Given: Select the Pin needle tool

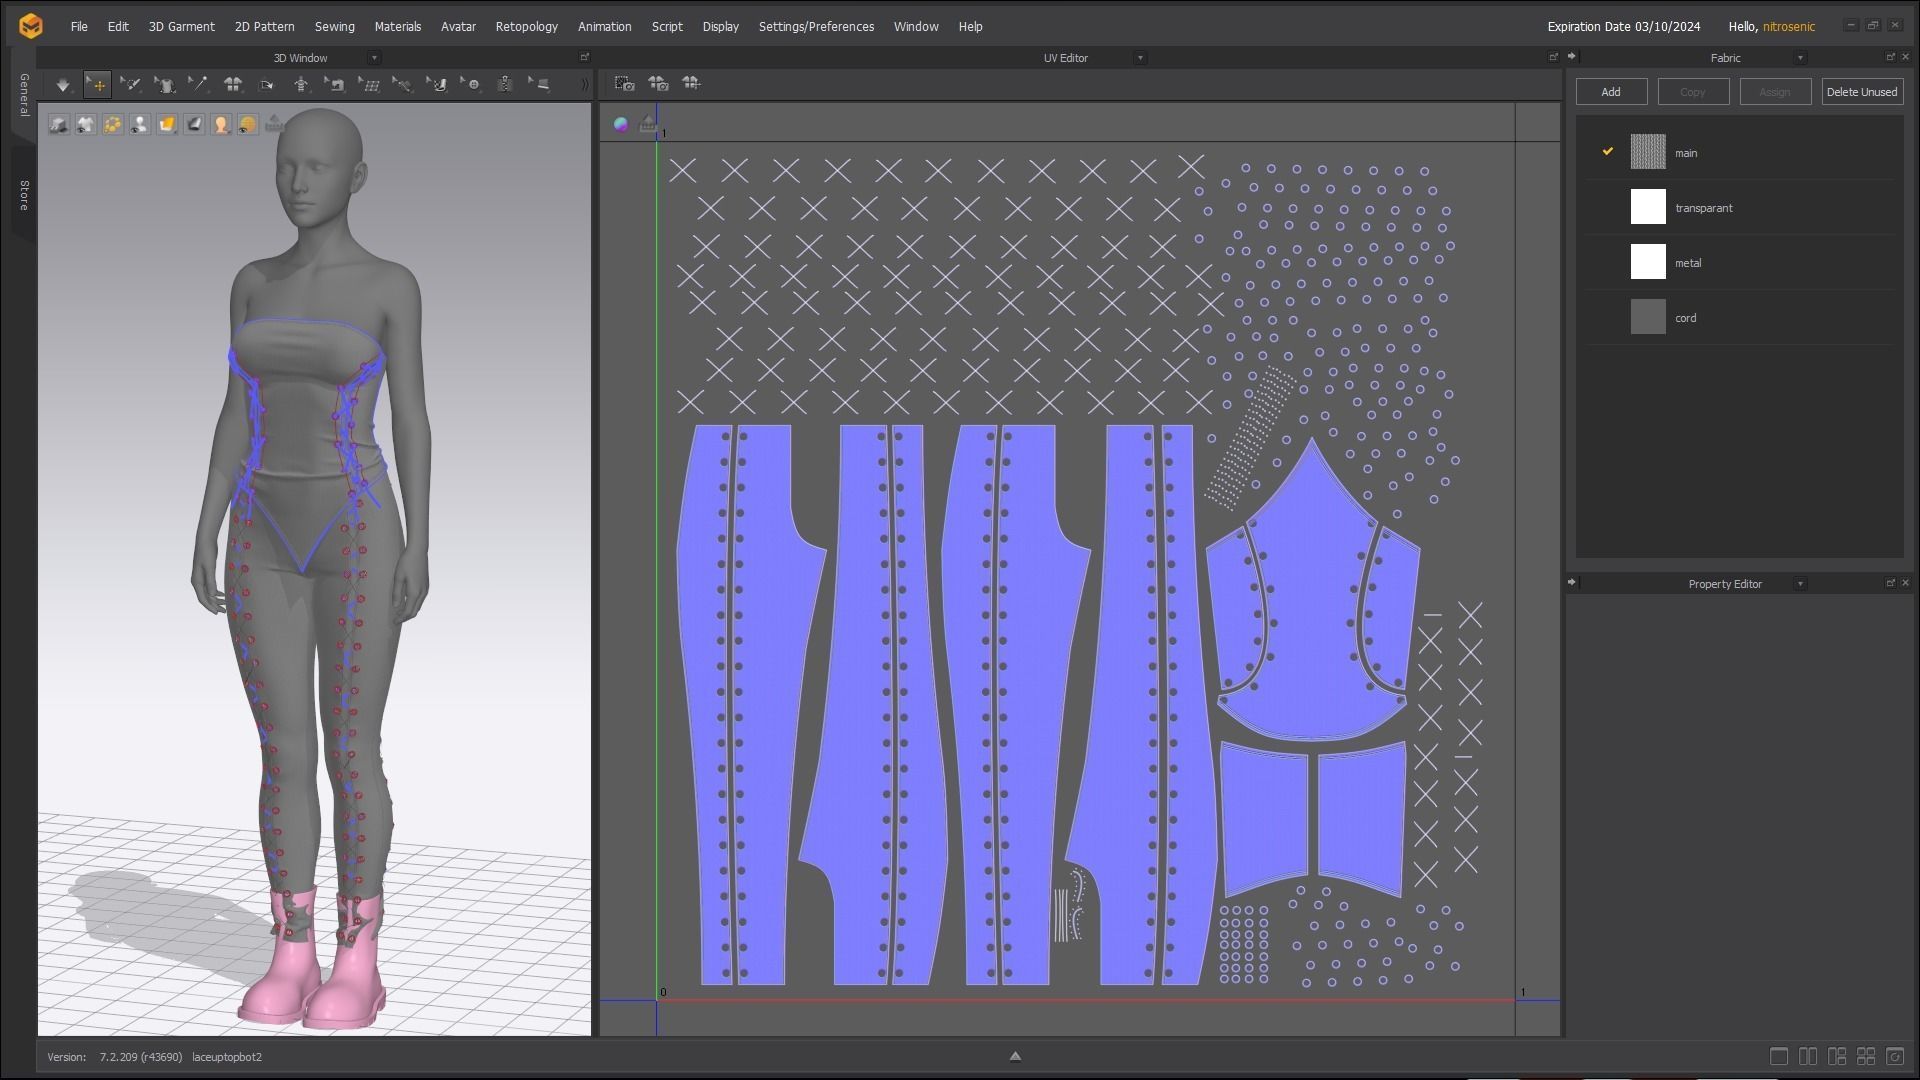Looking at the screenshot, I should tap(199, 85).
